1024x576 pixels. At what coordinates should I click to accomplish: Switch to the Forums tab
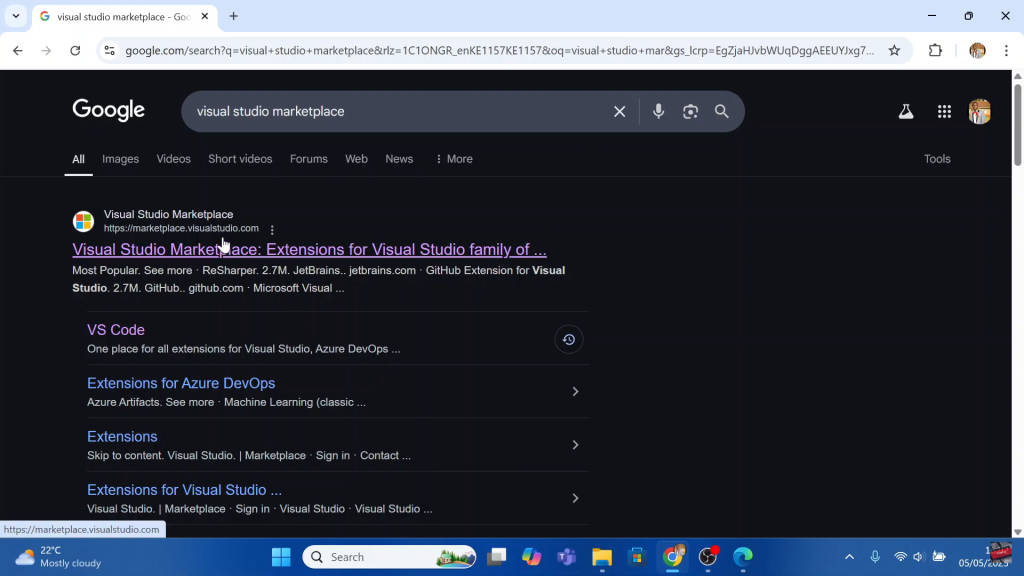click(x=309, y=159)
